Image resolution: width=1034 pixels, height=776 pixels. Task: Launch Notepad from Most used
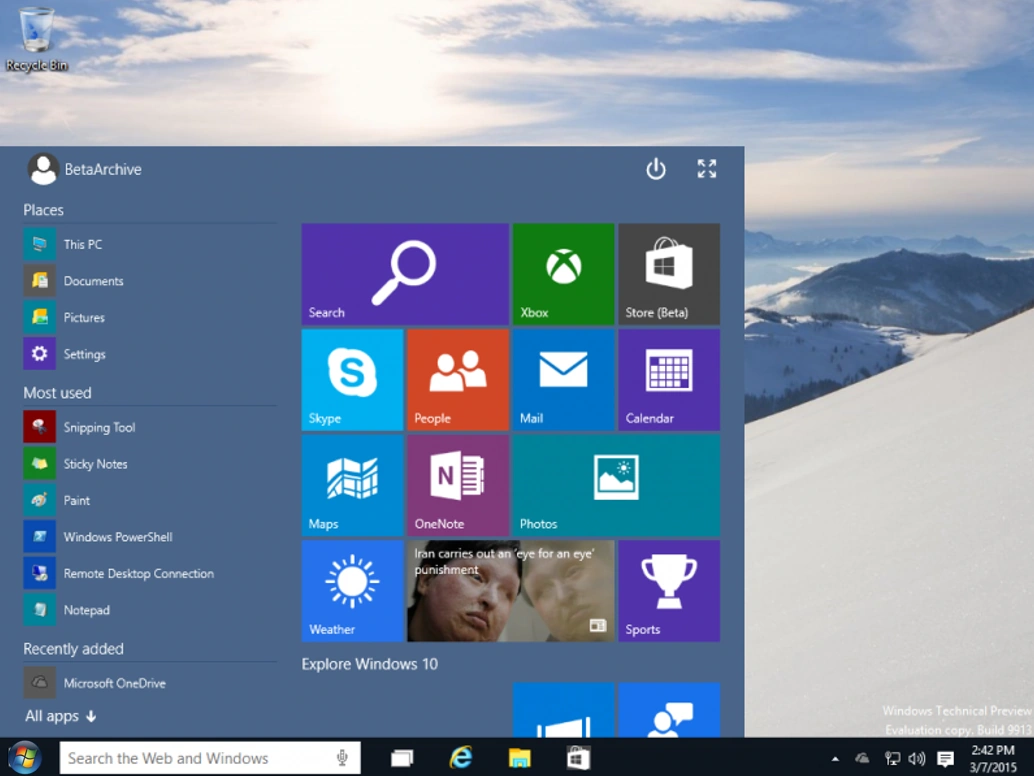(150, 610)
